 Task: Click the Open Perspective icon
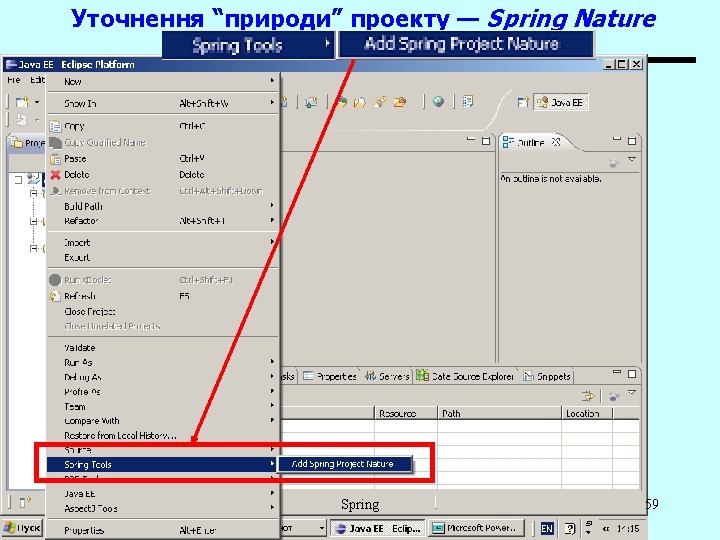[x=523, y=102]
